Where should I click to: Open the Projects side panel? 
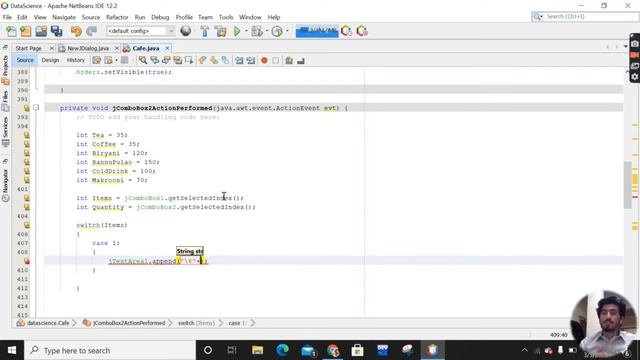[x=5, y=70]
